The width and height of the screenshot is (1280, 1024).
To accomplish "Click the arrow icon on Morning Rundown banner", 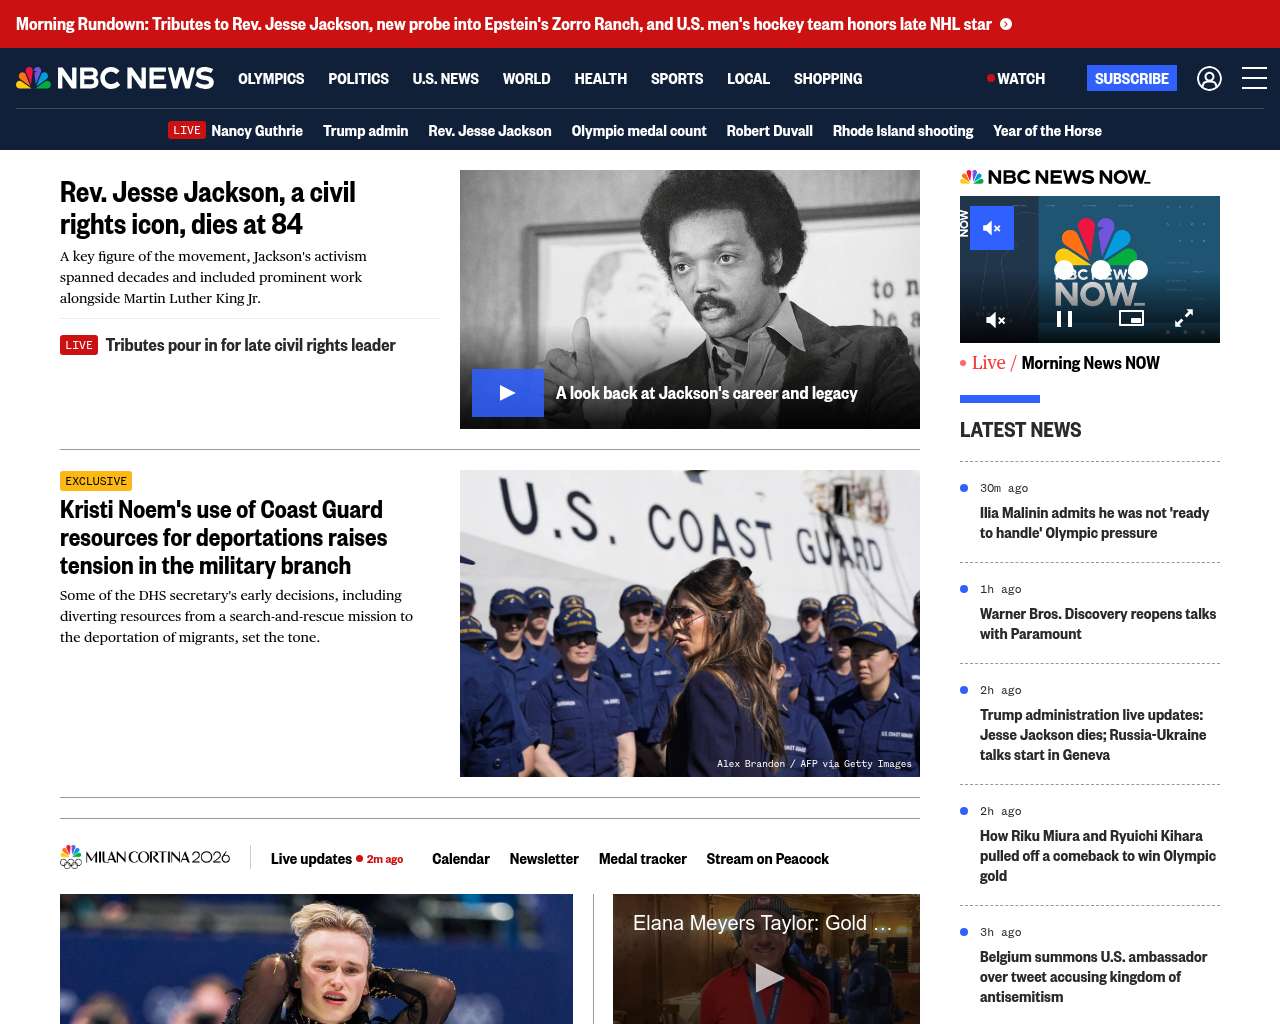I will 1006,24.
